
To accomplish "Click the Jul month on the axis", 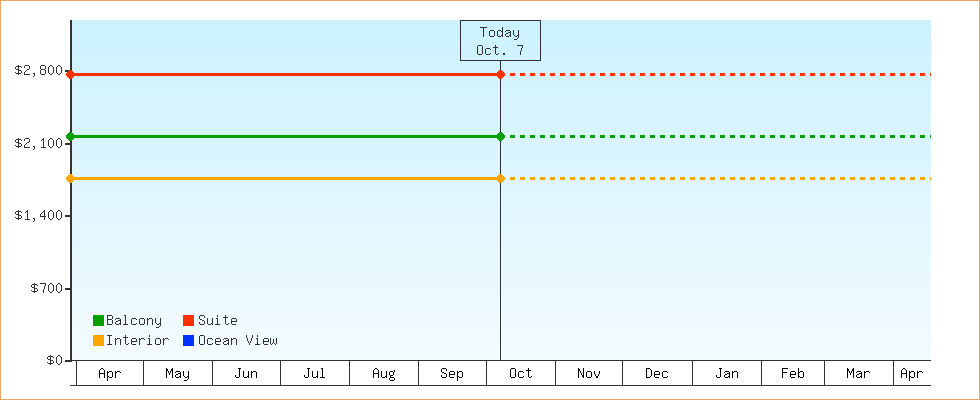I will coord(314,374).
